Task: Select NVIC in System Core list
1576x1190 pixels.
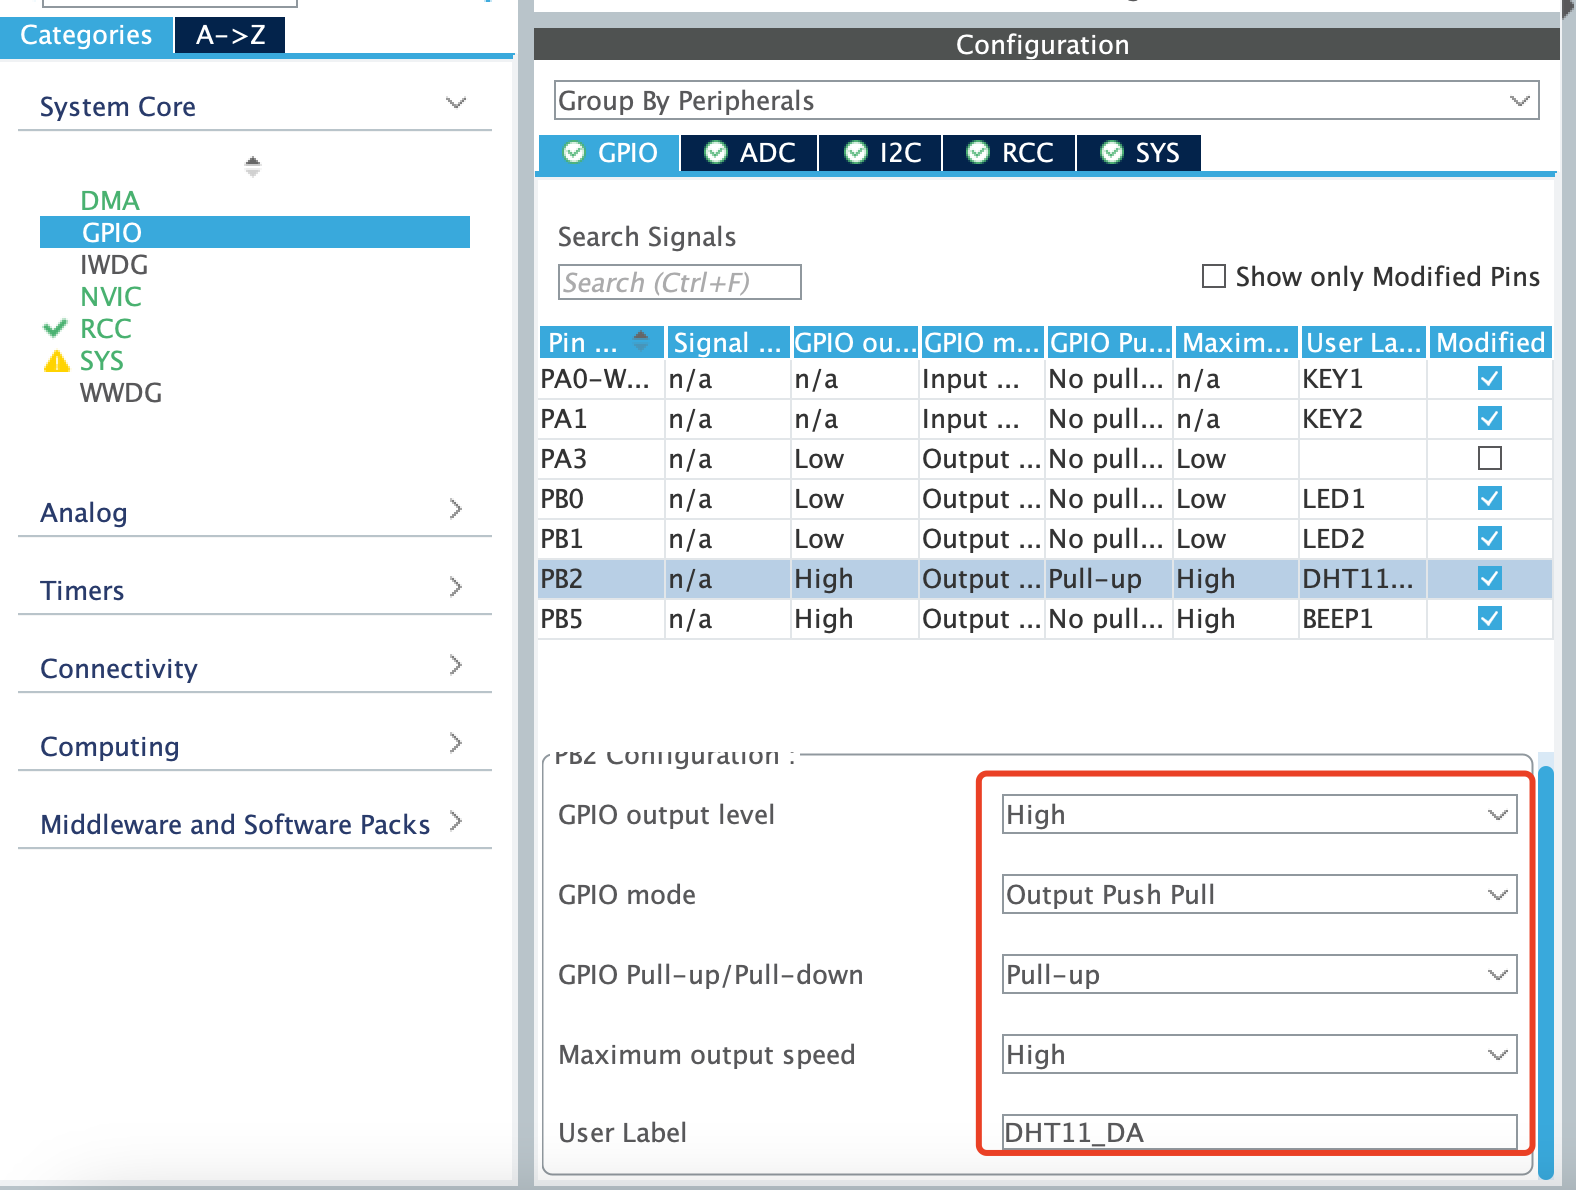Action: (111, 297)
